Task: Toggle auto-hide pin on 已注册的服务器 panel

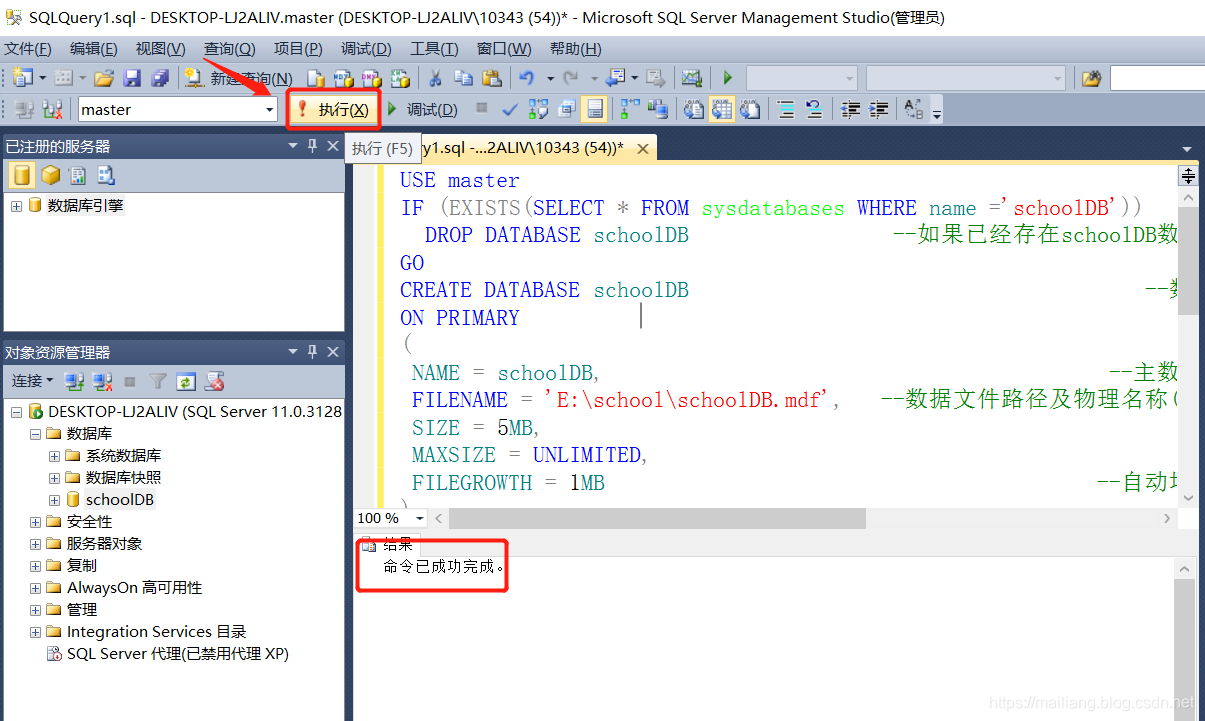Action: [313, 145]
